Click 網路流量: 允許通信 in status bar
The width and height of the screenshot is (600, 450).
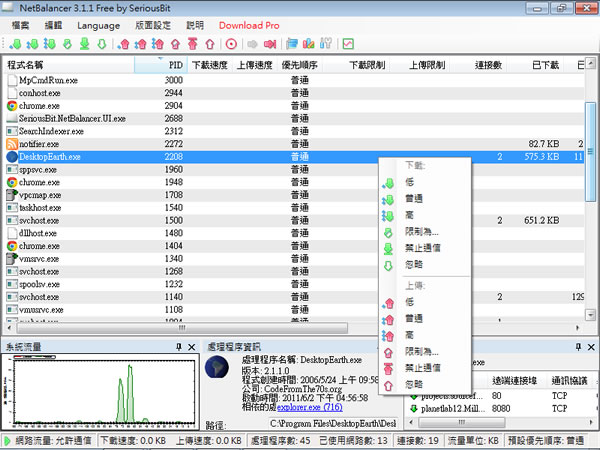coord(52,440)
